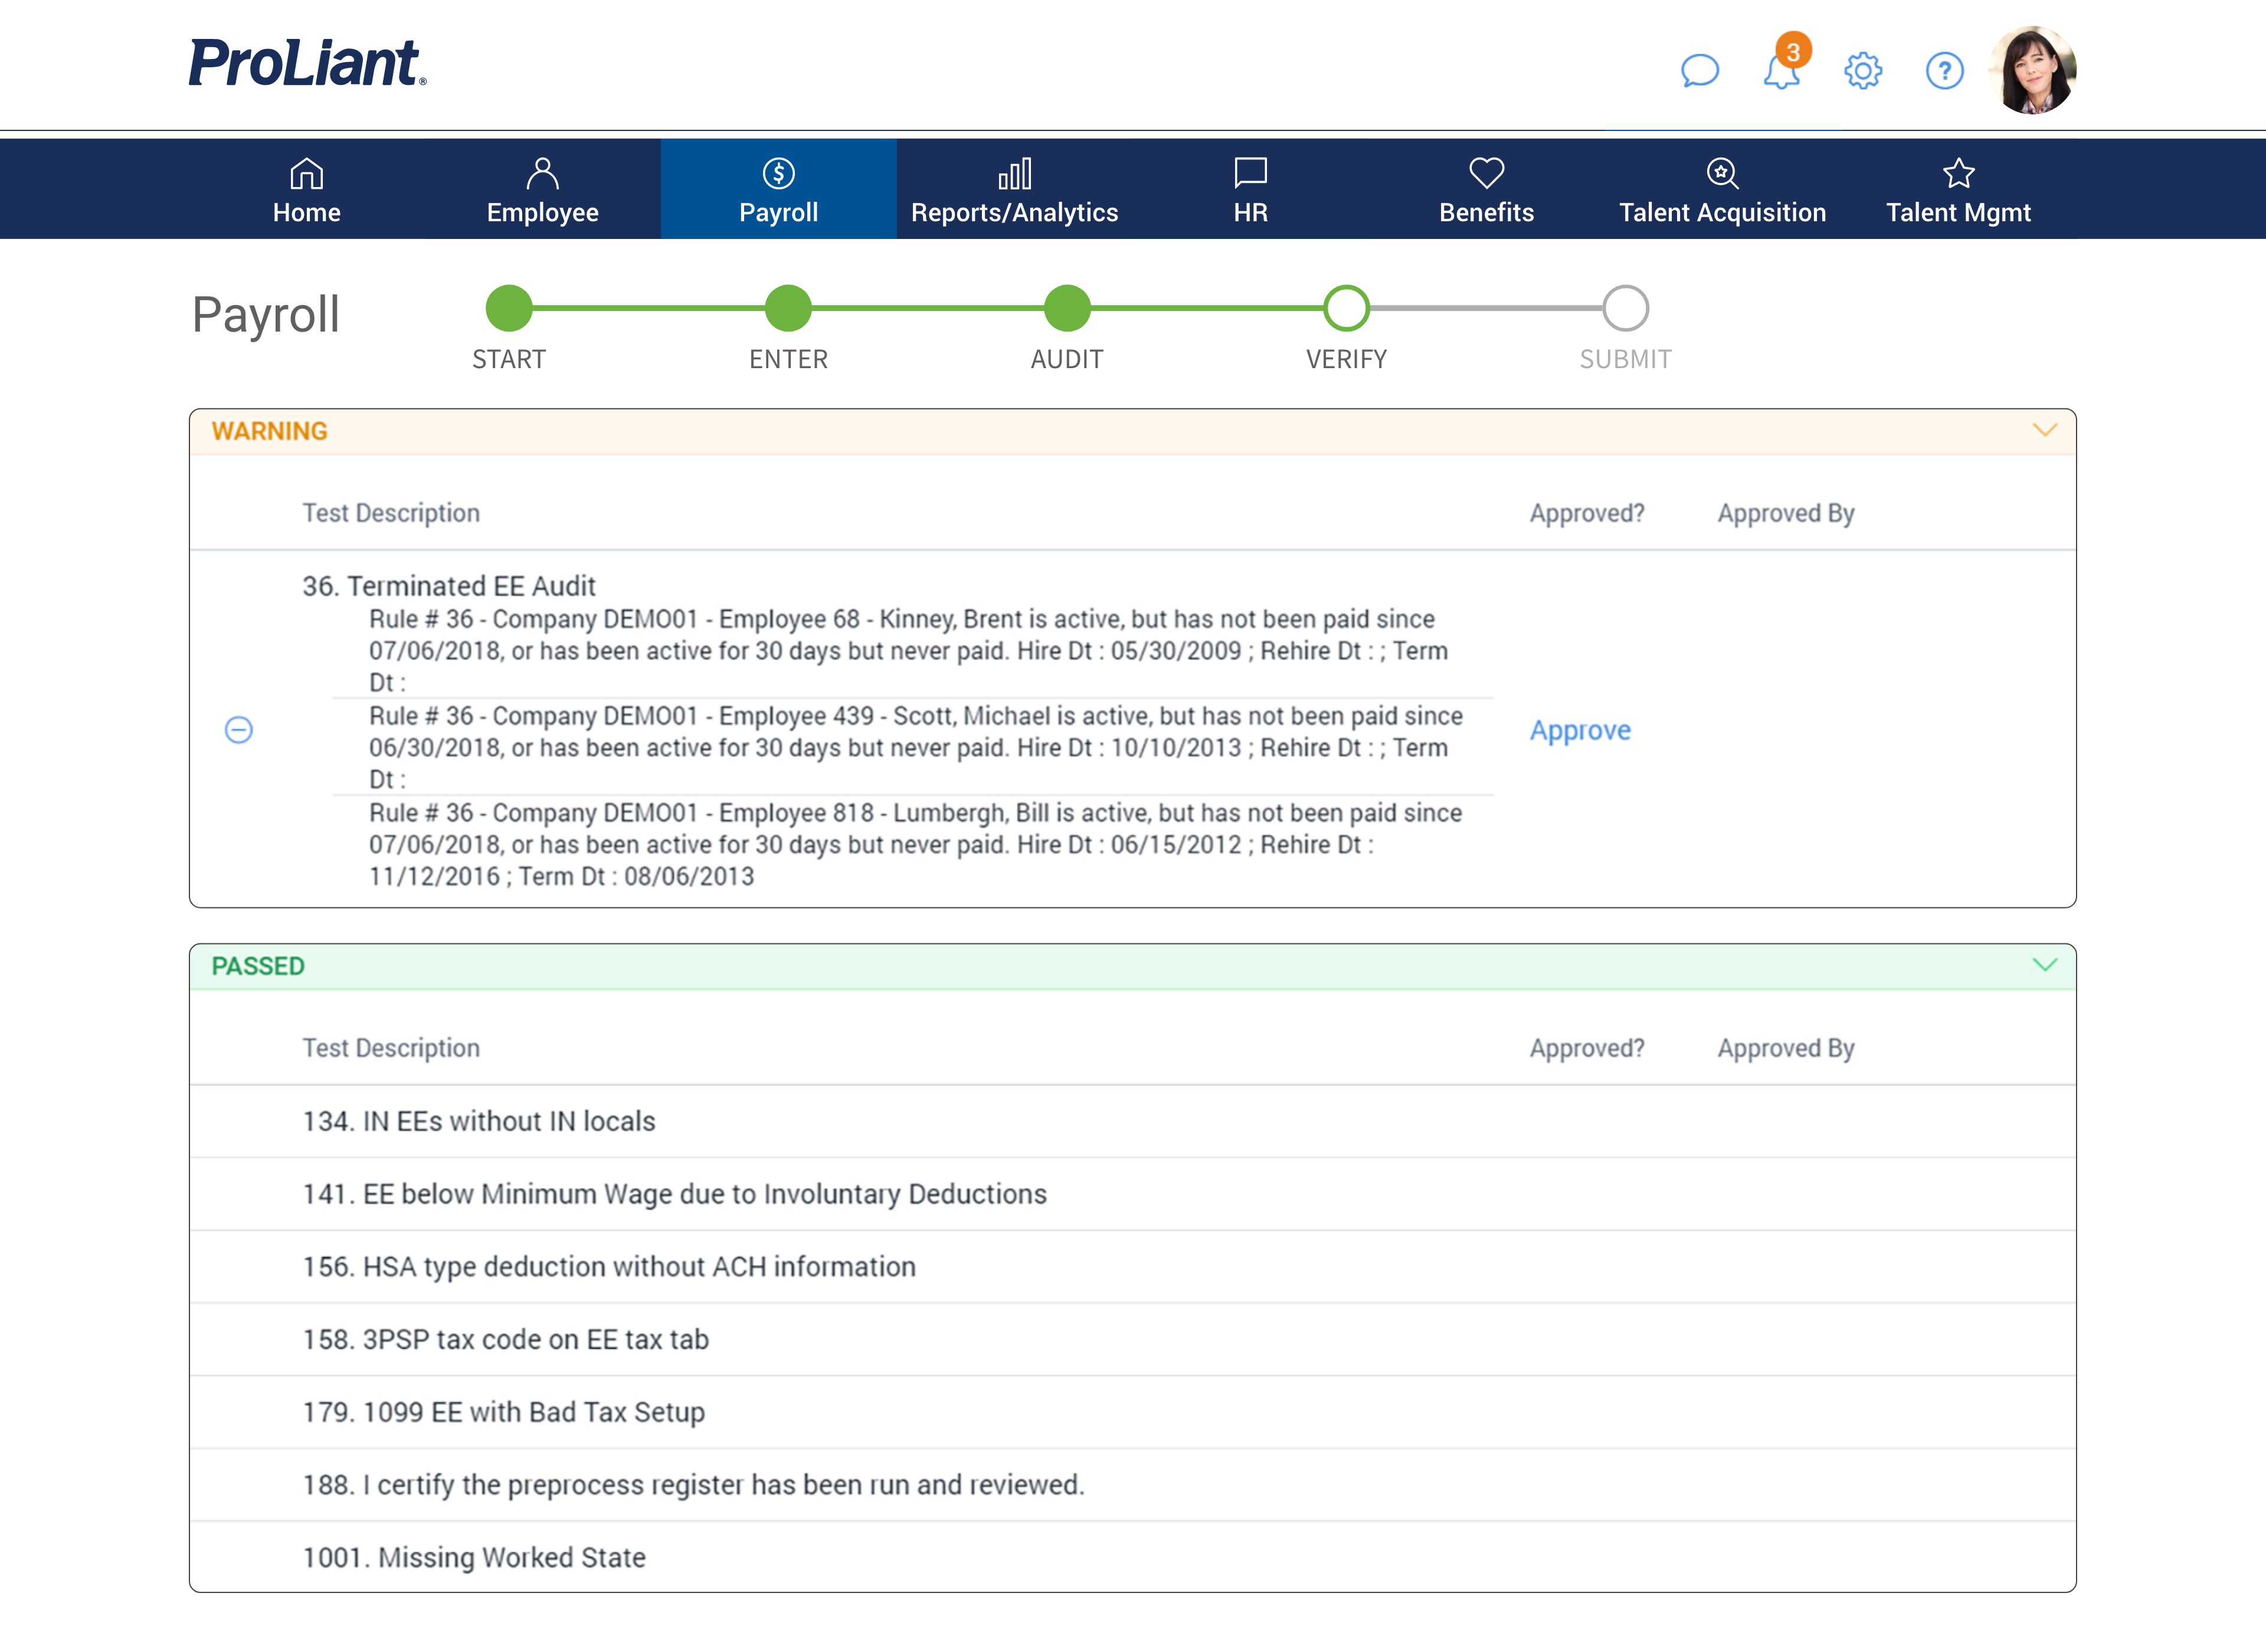Collapse the Terminated EE Audit row
The width and height of the screenshot is (2266, 1652).
[239, 730]
